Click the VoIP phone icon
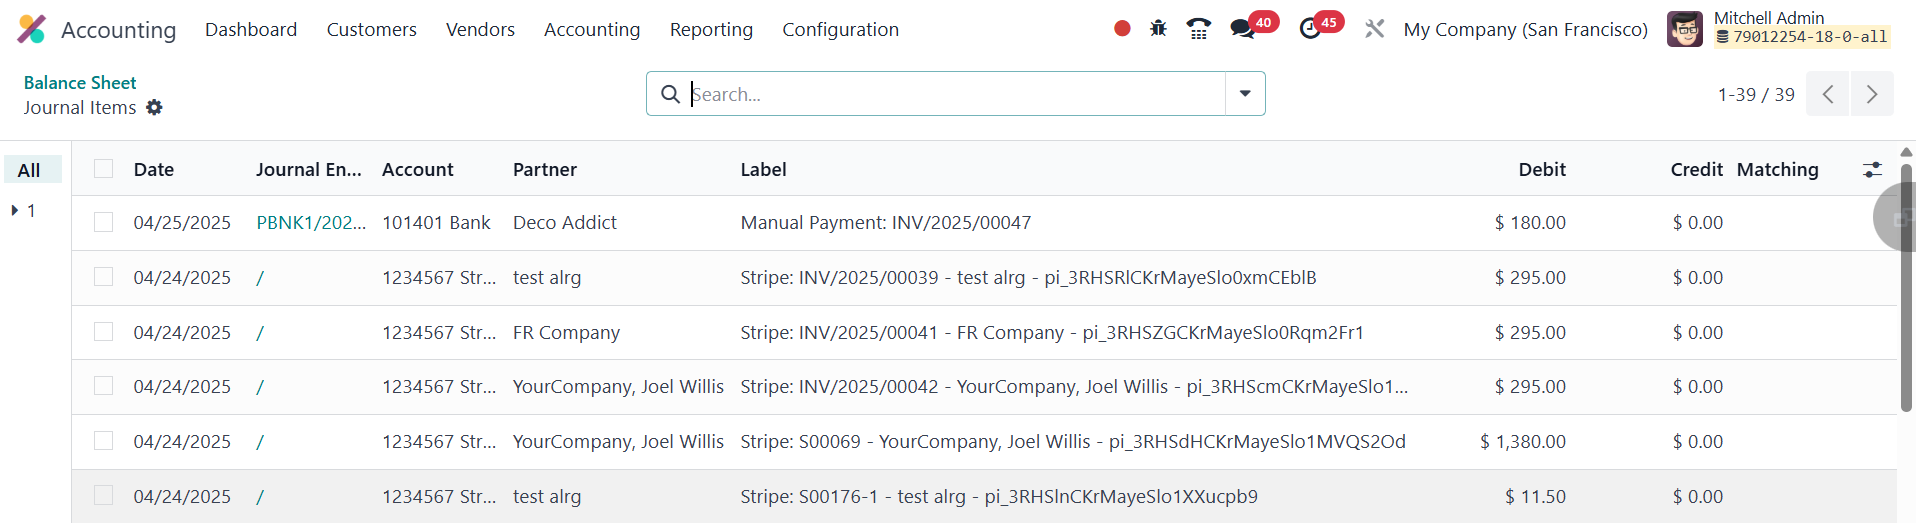 click(x=1198, y=29)
